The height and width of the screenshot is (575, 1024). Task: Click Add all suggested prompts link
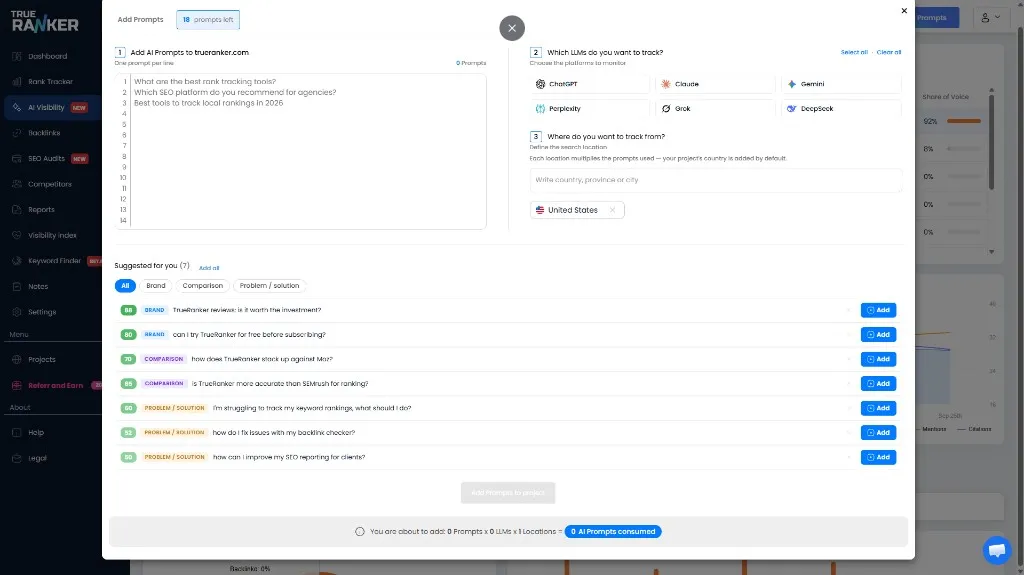(209, 268)
